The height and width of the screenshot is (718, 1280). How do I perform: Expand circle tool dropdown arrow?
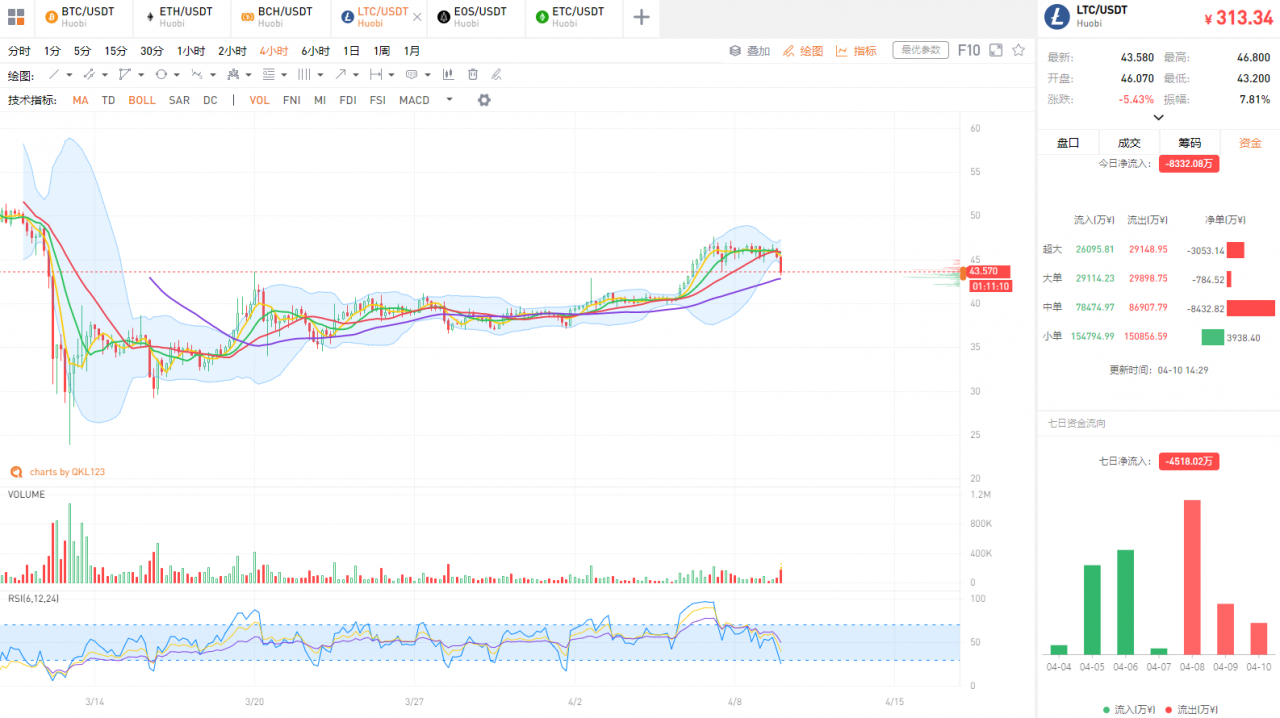click(x=177, y=74)
